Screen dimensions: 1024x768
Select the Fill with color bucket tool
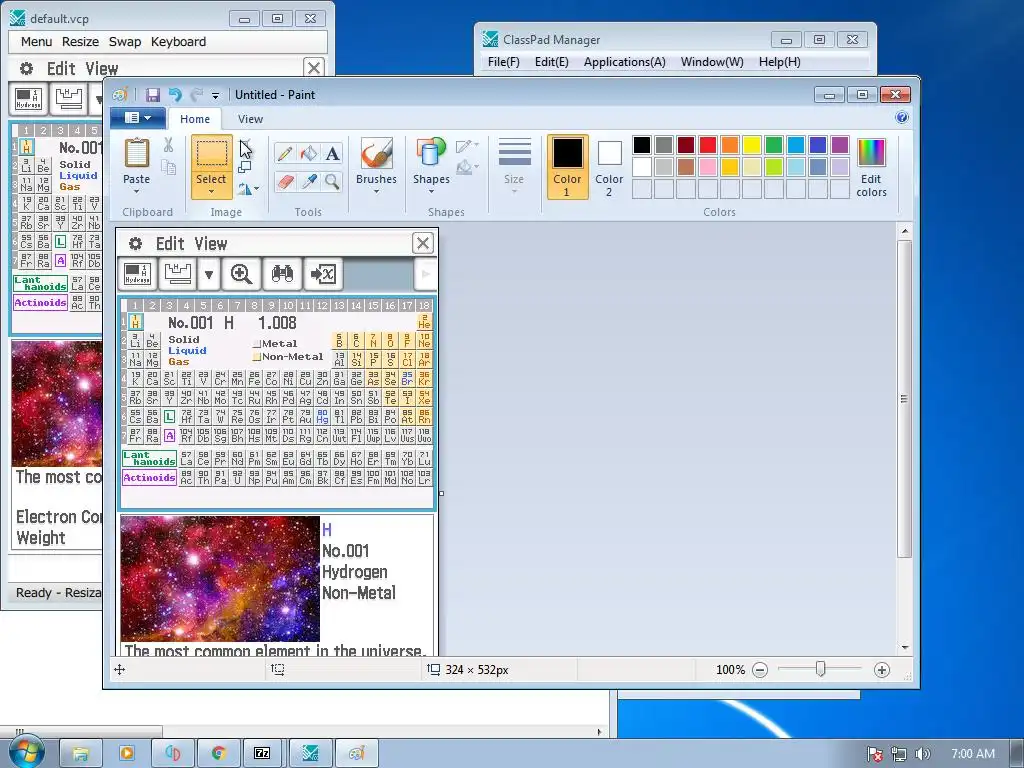pos(308,153)
